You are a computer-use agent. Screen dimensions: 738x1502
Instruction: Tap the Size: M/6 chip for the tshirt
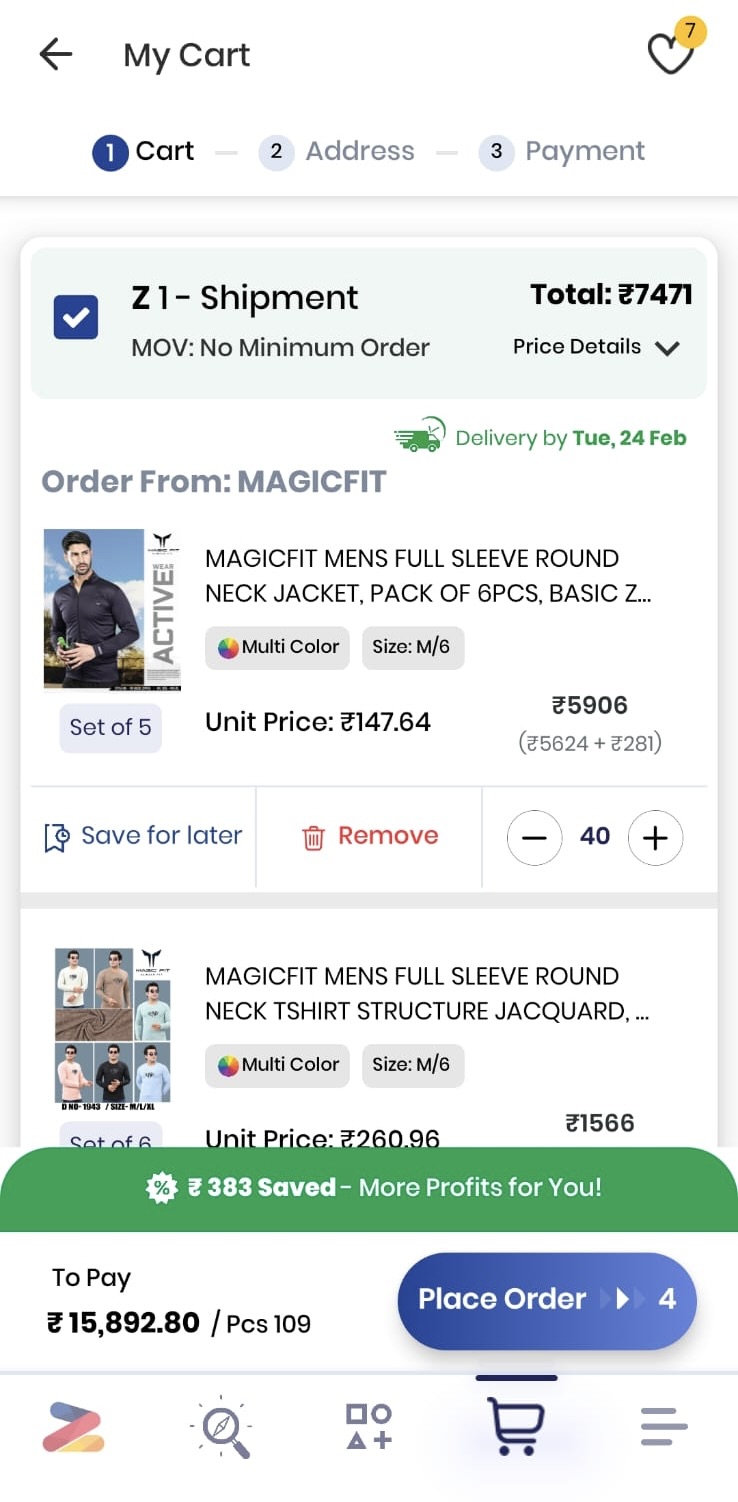[x=411, y=1065]
